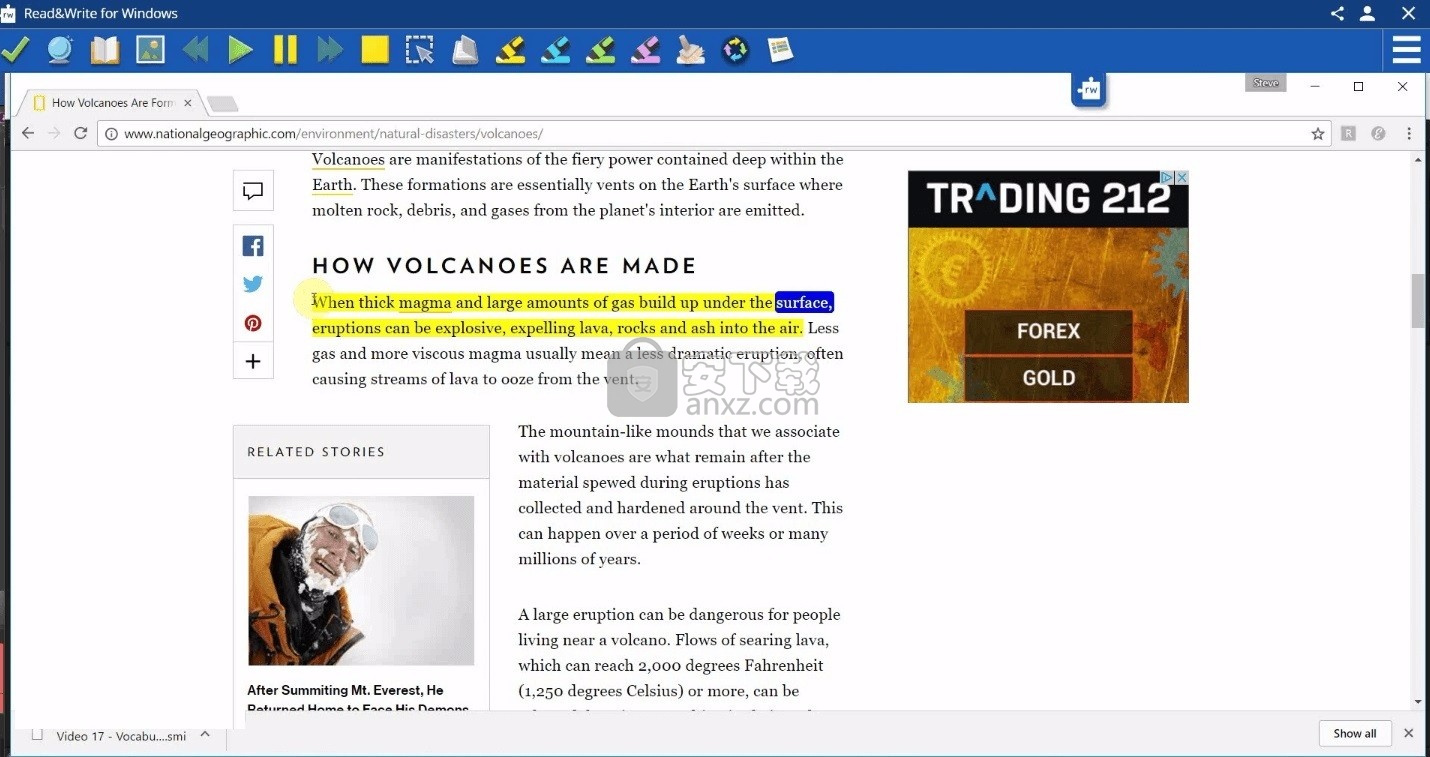This screenshot has height=757, width=1430.
Task: Click the page vertical scrollbar thumb
Action: [1418, 300]
